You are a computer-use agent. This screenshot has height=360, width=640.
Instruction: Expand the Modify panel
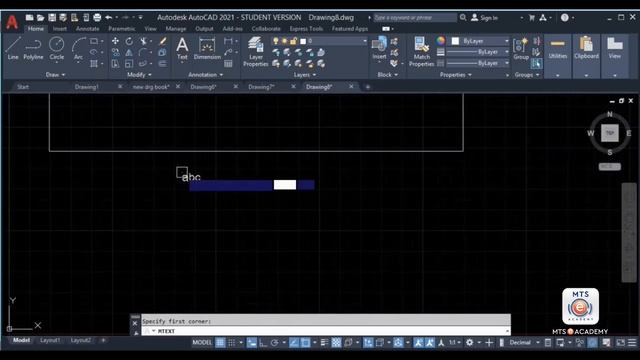(139, 75)
